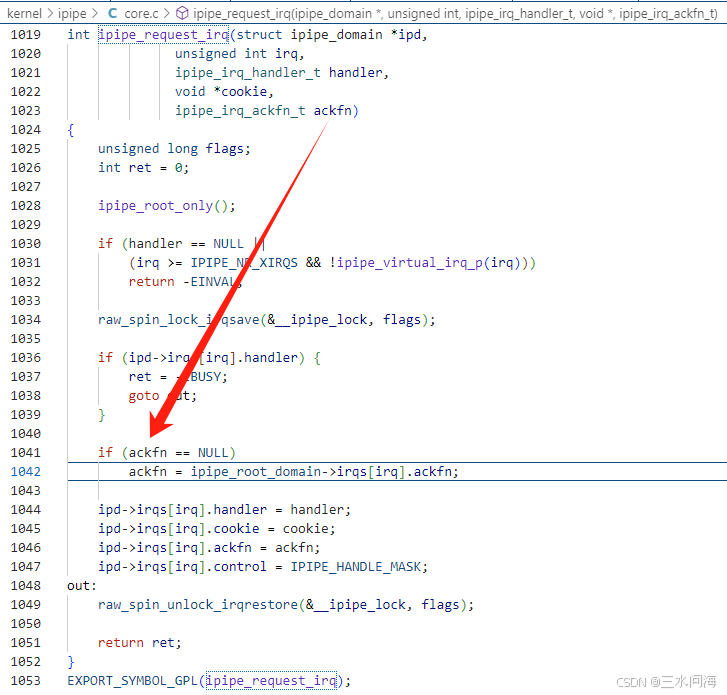Click 'unsigned long flags;' declaration
727x695 pixels.
[174, 149]
